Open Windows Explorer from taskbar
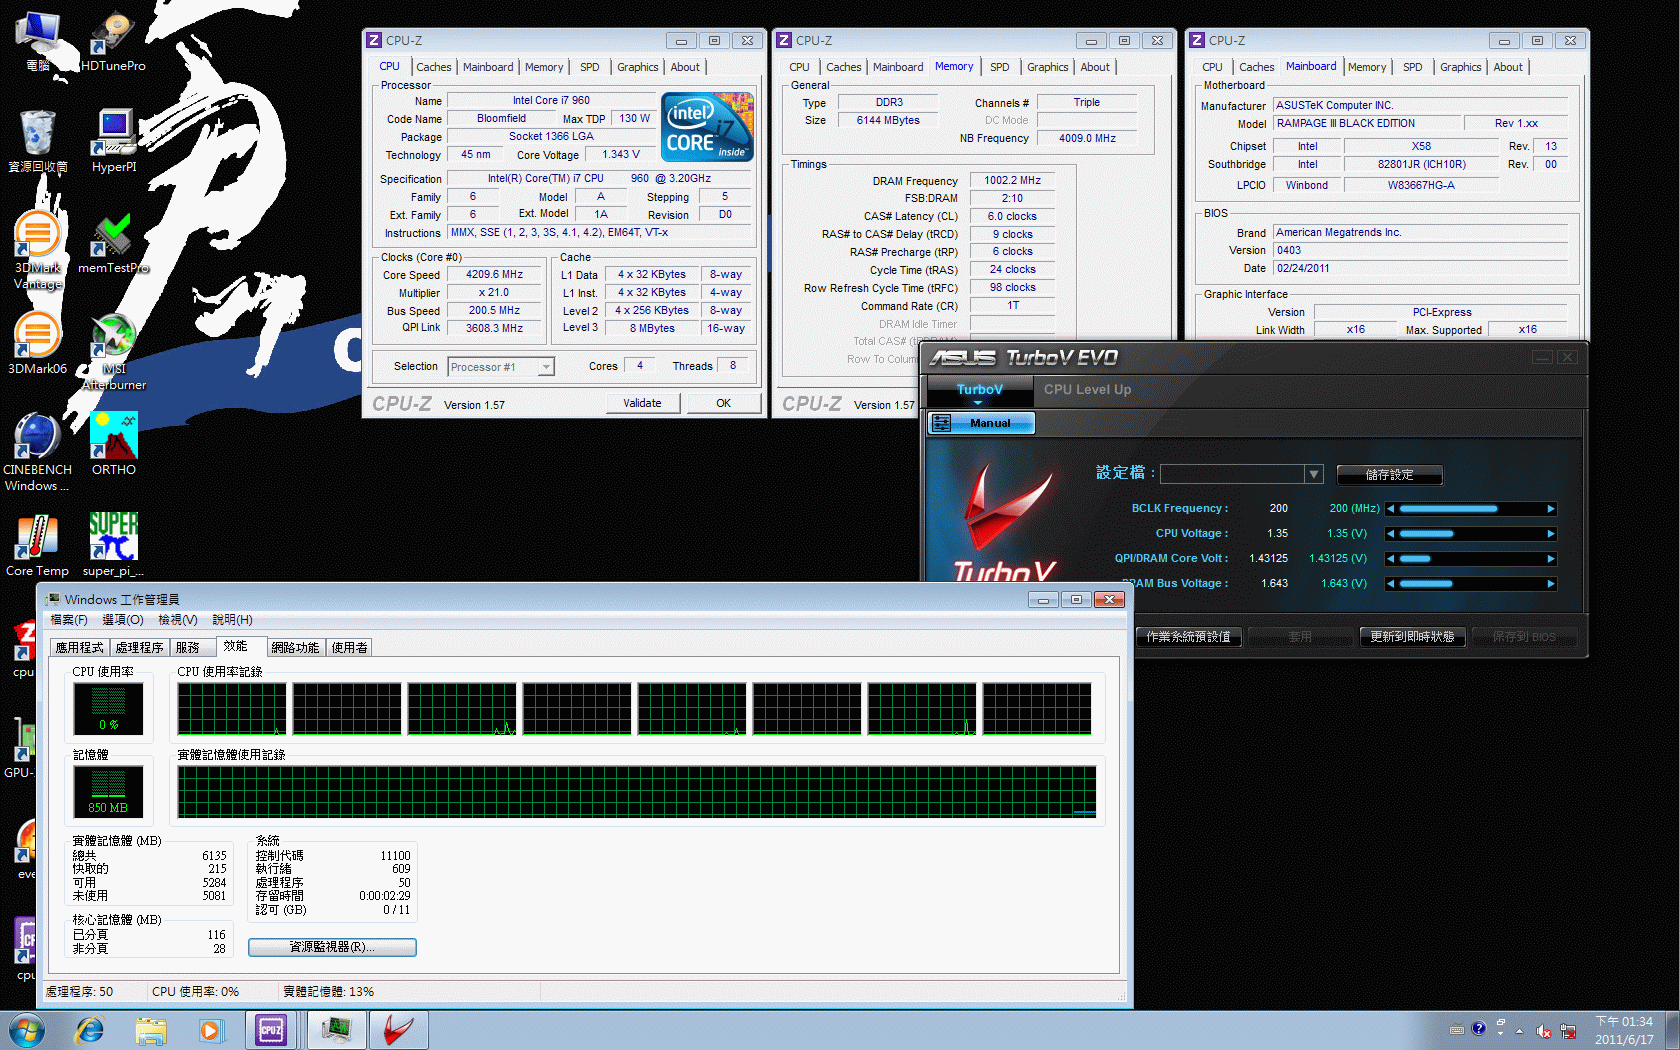This screenshot has height=1050, width=1680. [151, 1030]
